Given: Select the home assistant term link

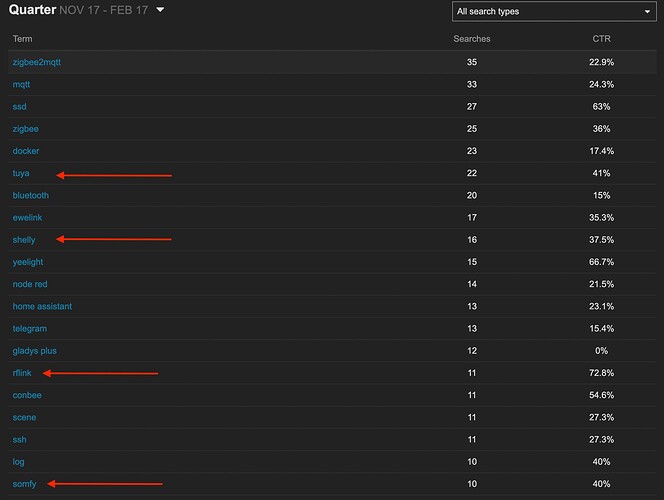Looking at the screenshot, I should (x=42, y=307).
